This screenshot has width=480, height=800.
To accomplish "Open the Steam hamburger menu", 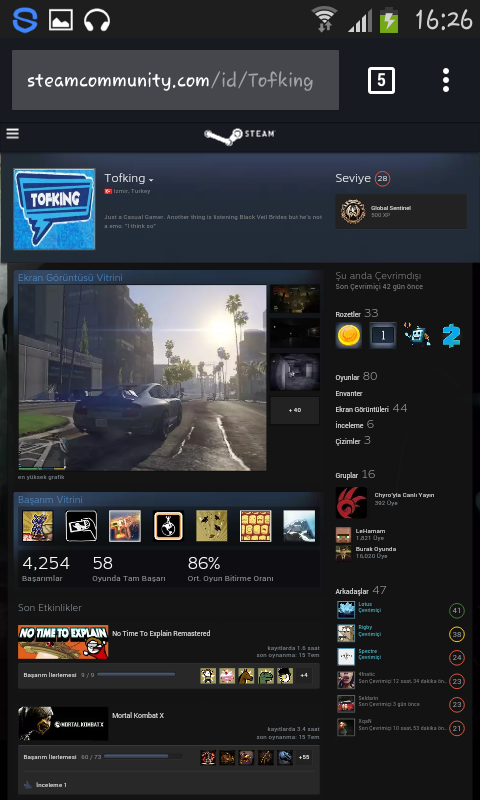I will pyautogui.click(x=12, y=134).
